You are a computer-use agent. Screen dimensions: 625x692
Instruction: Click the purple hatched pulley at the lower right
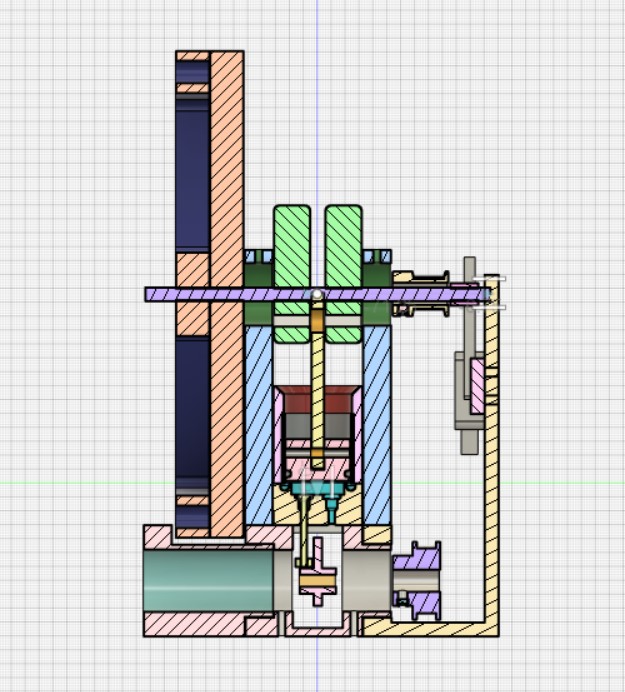[417, 580]
